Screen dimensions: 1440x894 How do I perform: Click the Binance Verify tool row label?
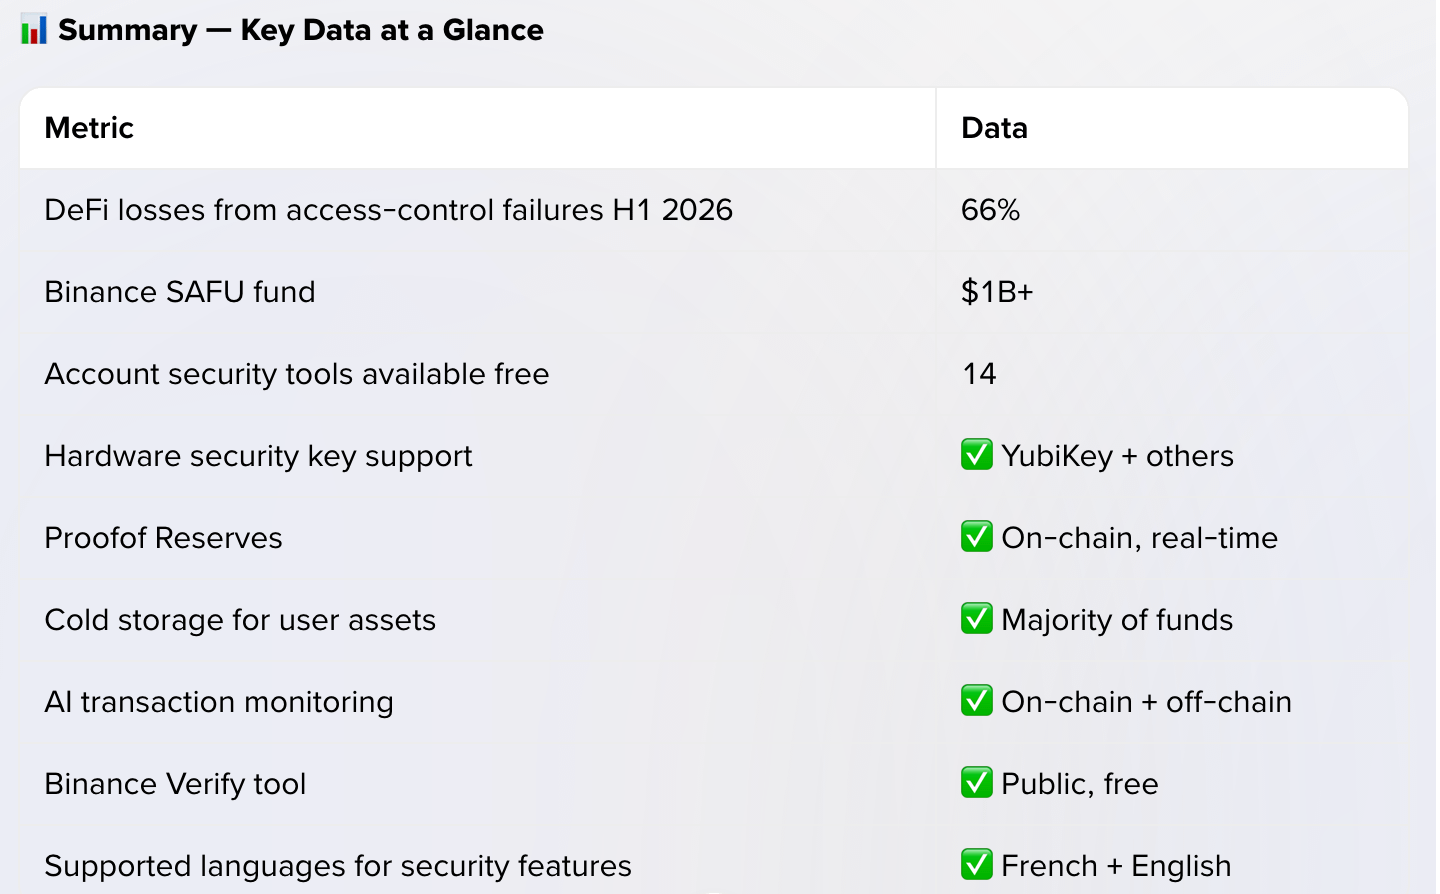[175, 784]
